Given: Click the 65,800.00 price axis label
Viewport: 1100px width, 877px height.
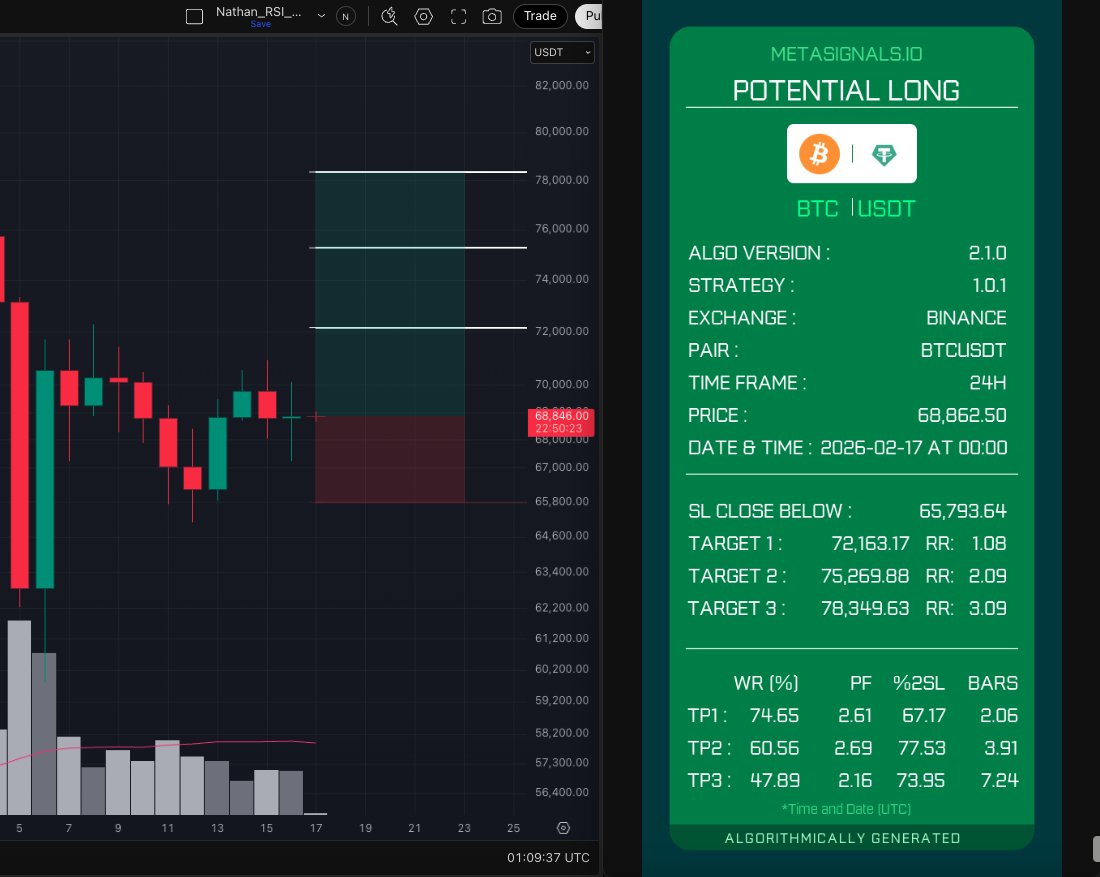Looking at the screenshot, I should [x=562, y=502].
